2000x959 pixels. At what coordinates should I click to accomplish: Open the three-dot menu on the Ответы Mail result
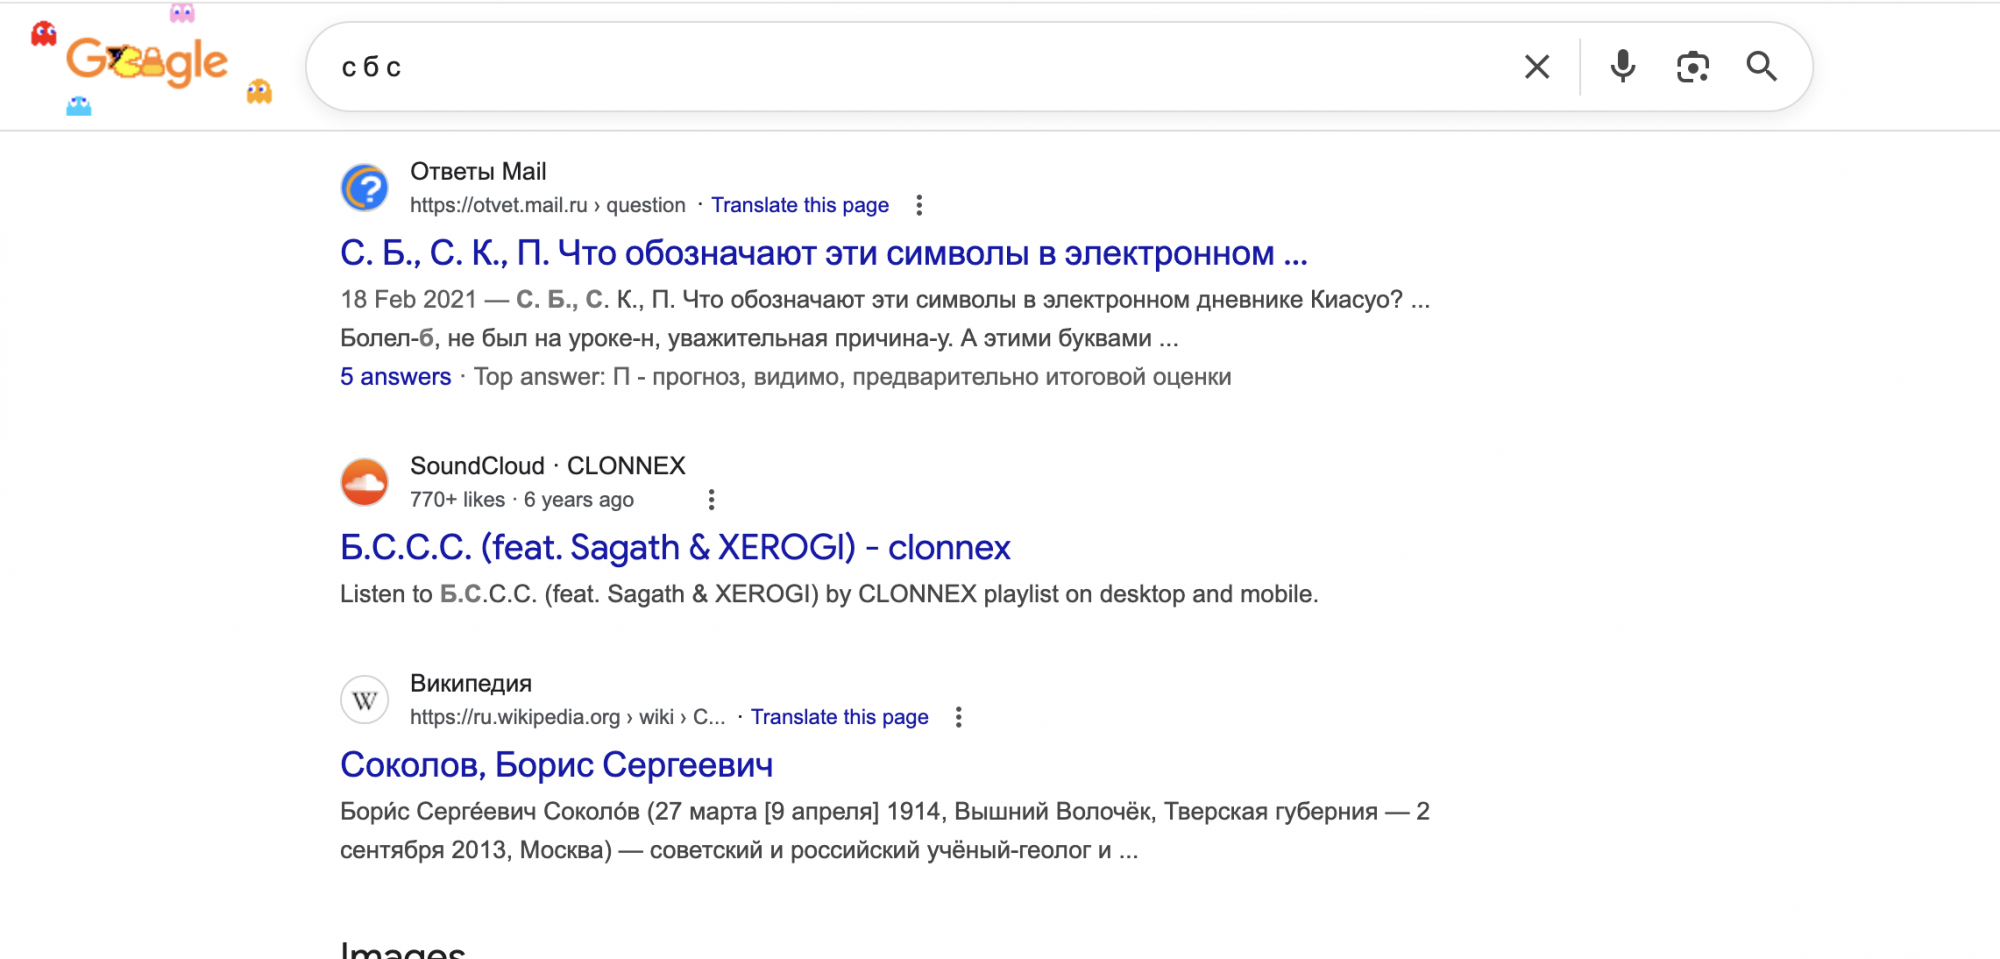tap(918, 204)
